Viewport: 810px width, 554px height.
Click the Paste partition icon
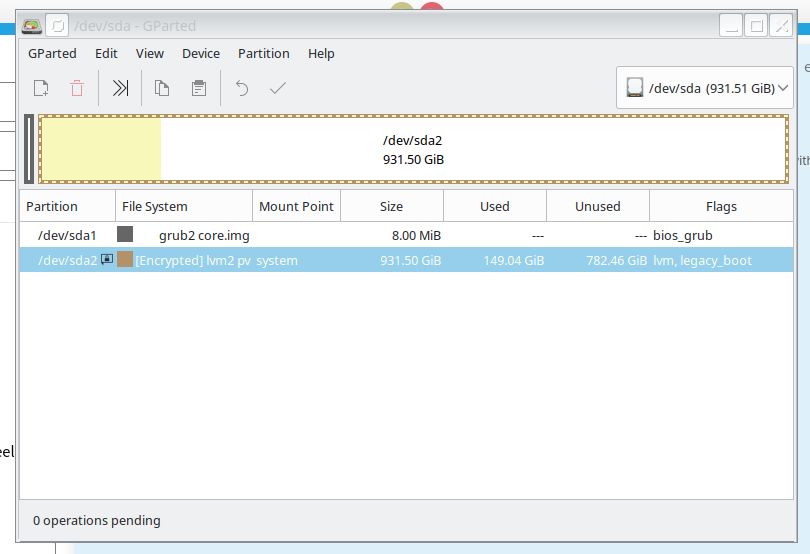tap(199, 88)
